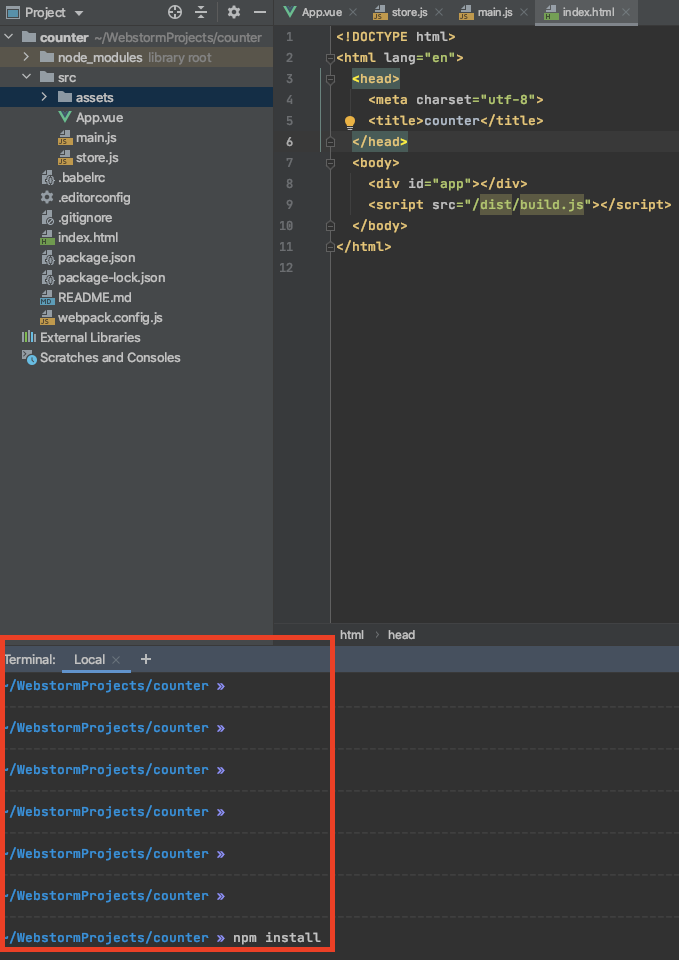Expand Scratches and Consoles node
Screen dimensions: 679x960
(x=101, y=358)
